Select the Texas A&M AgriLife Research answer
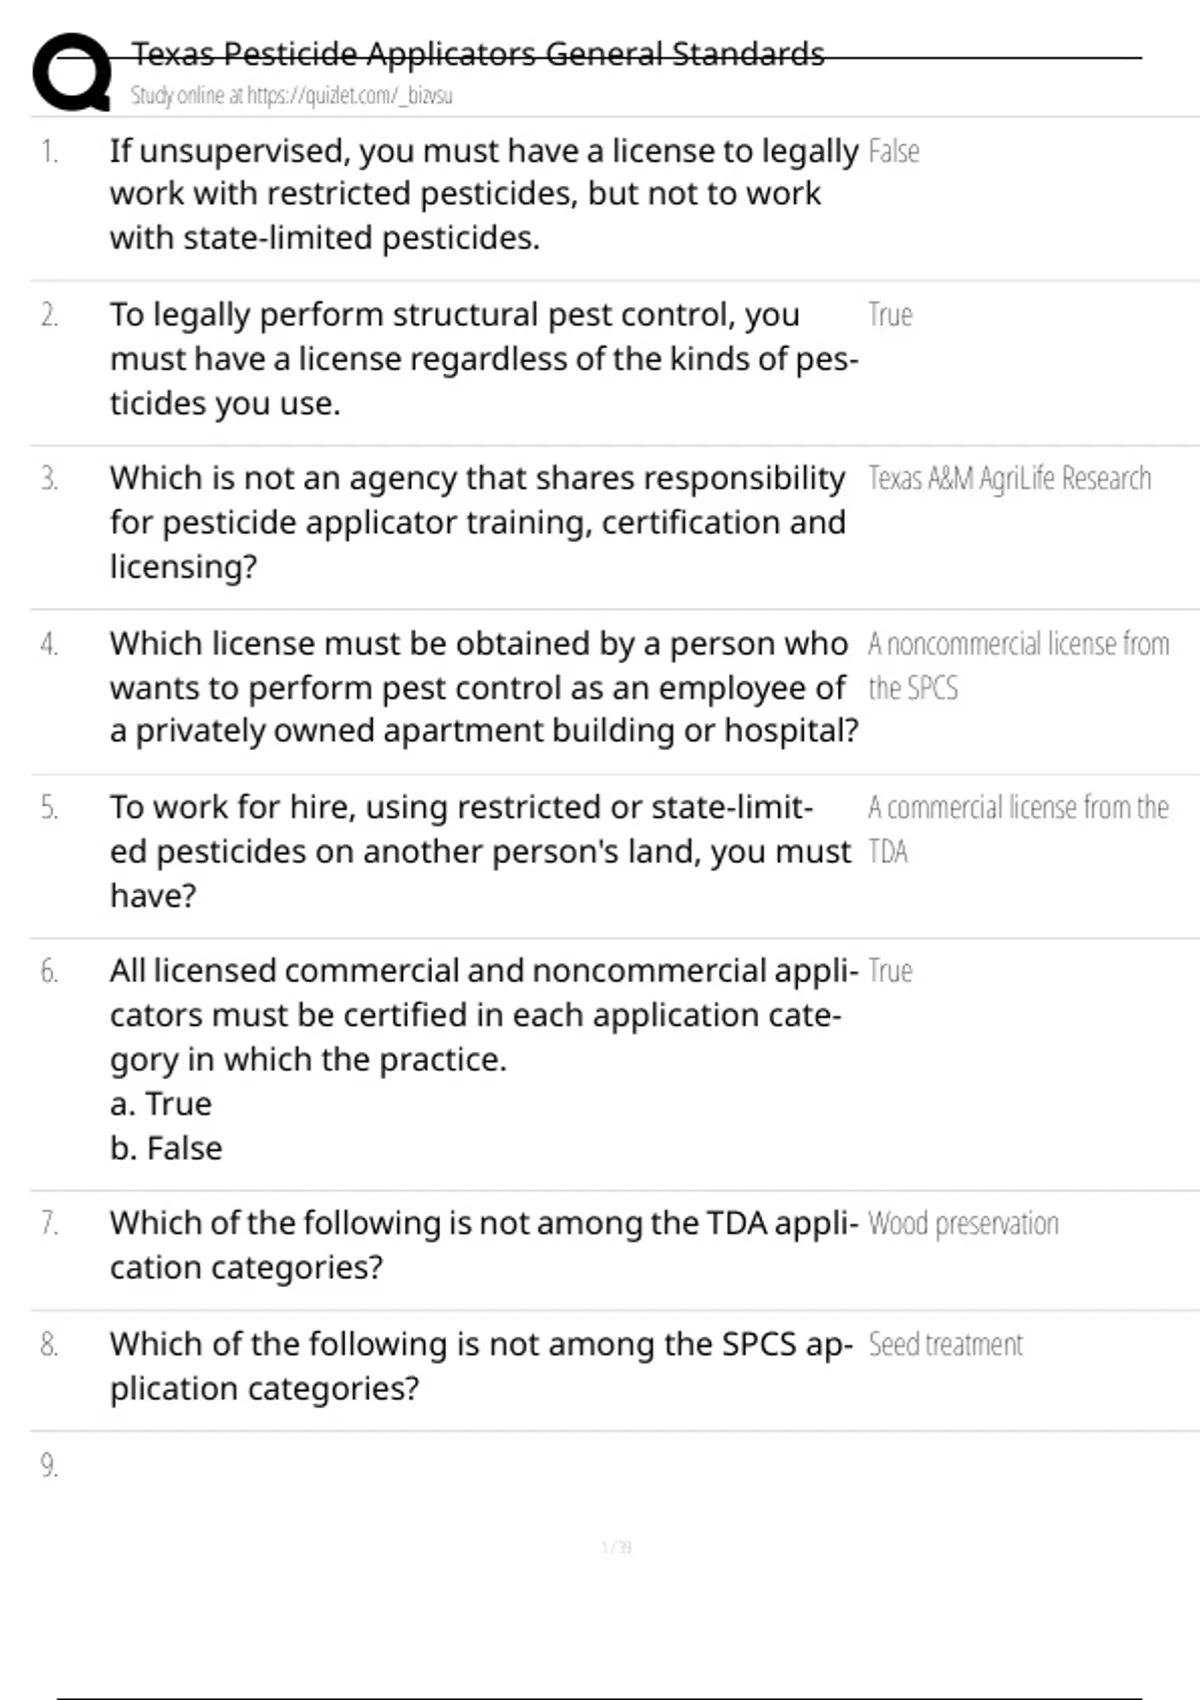Image resolution: width=1200 pixels, height=1700 pixels. pos(1009,479)
